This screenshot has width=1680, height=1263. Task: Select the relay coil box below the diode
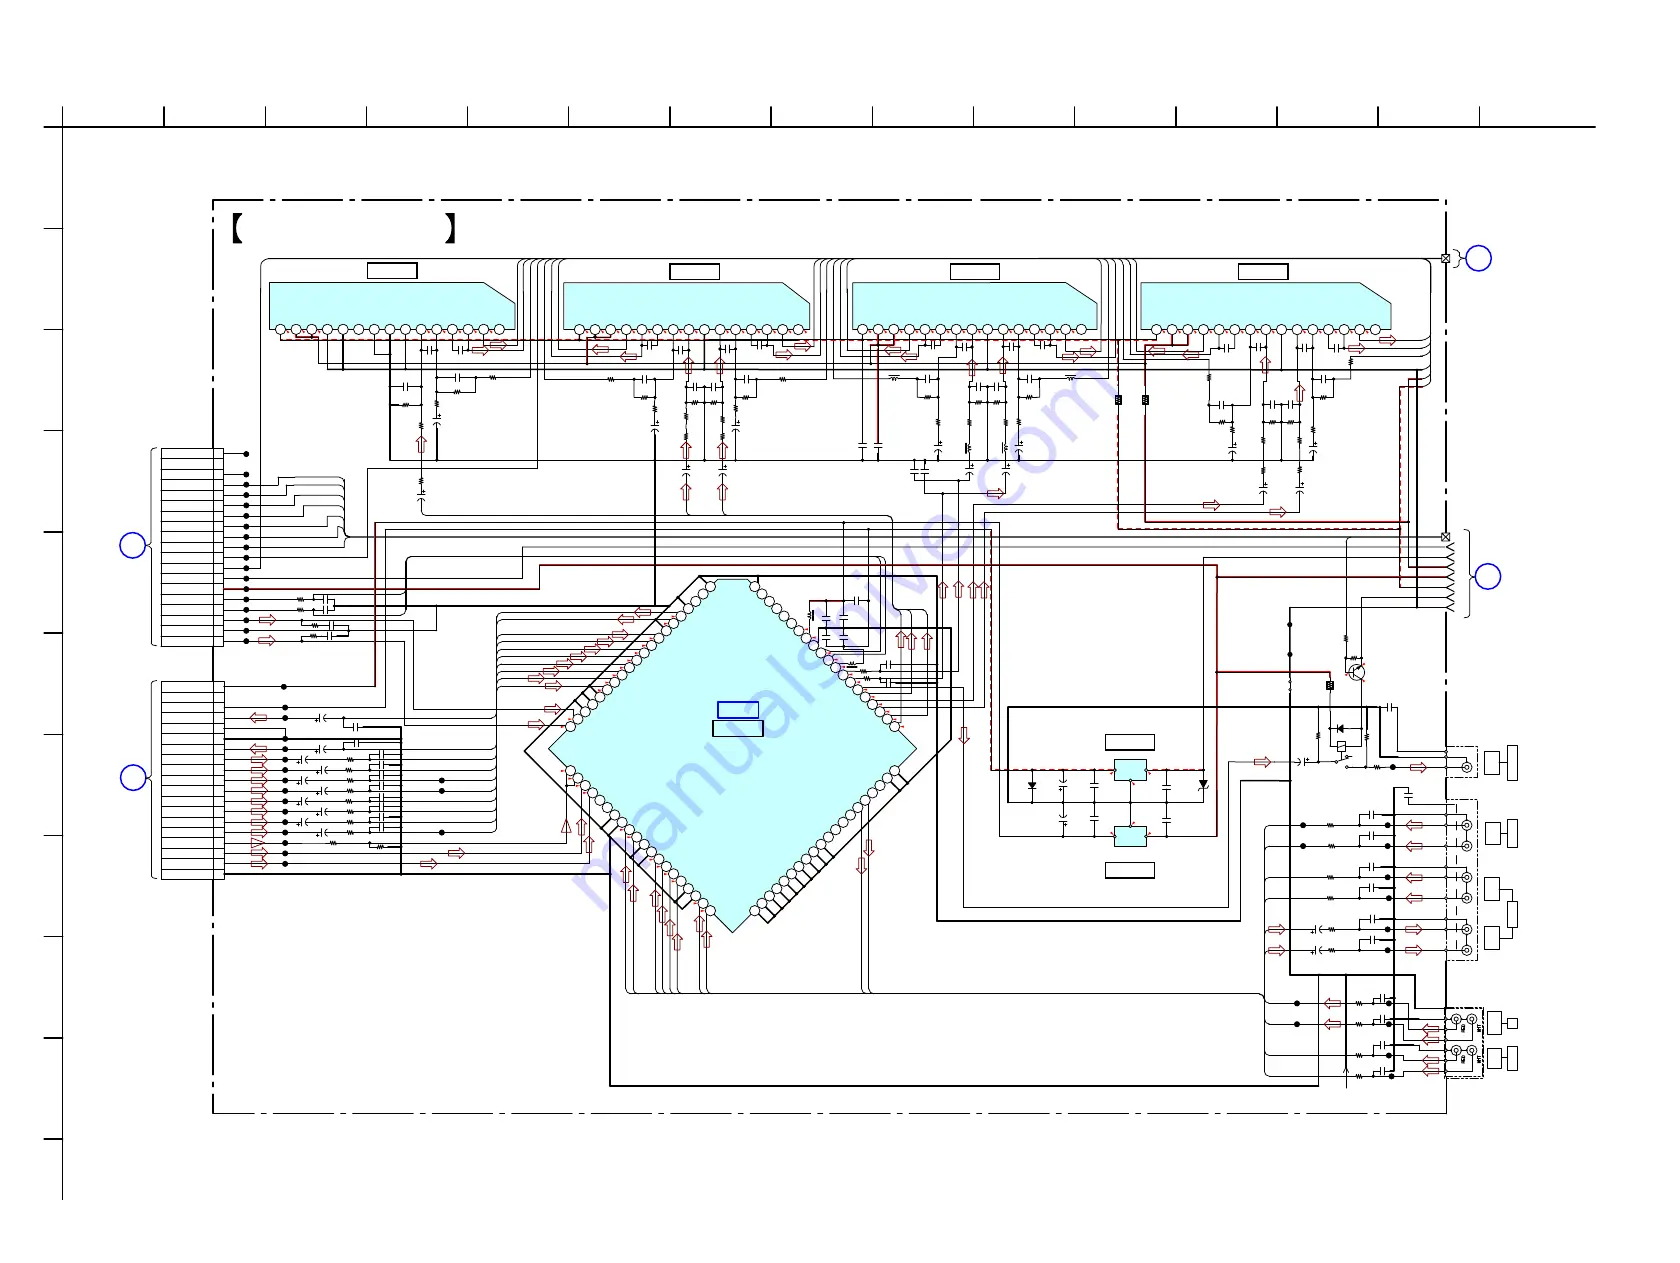1340,746
